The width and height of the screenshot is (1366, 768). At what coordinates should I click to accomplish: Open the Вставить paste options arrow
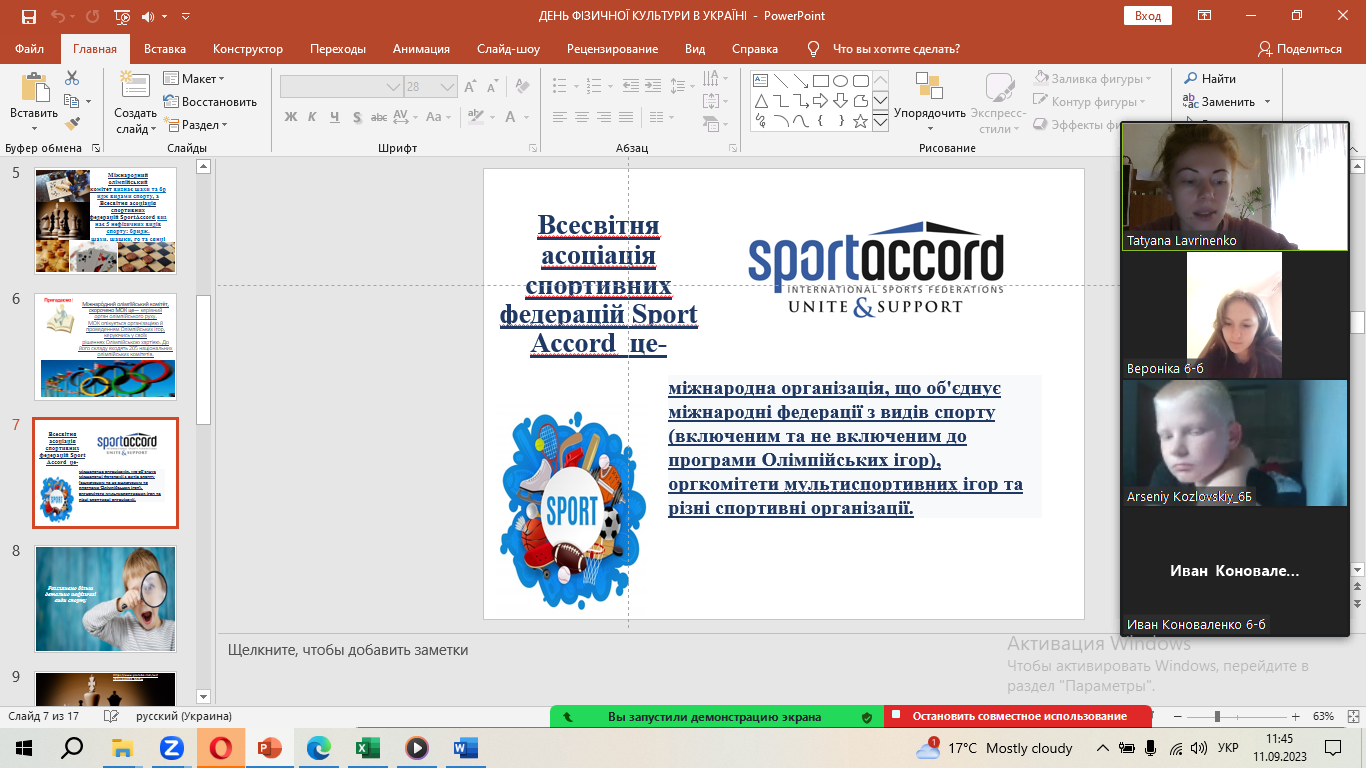[34, 128]
